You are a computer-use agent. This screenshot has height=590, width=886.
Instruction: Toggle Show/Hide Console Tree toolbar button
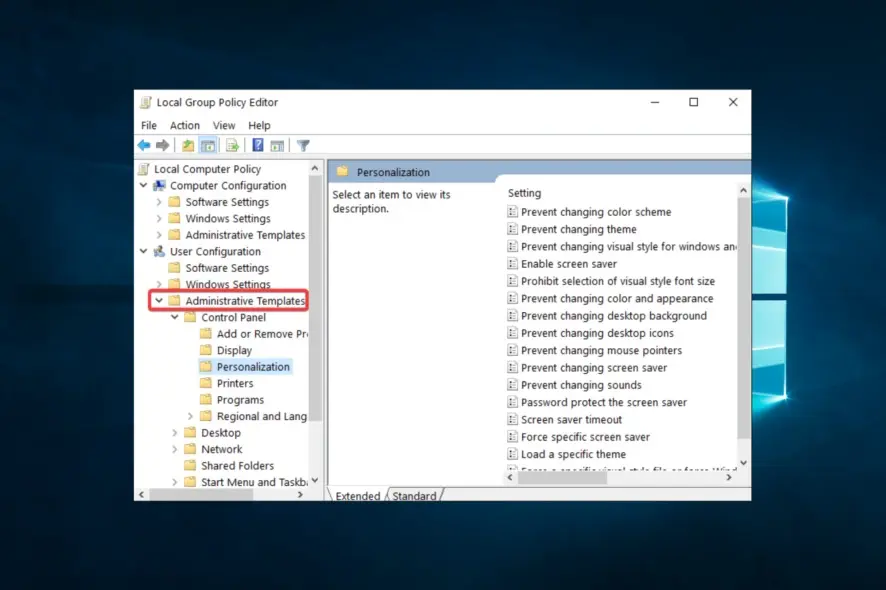207,146
